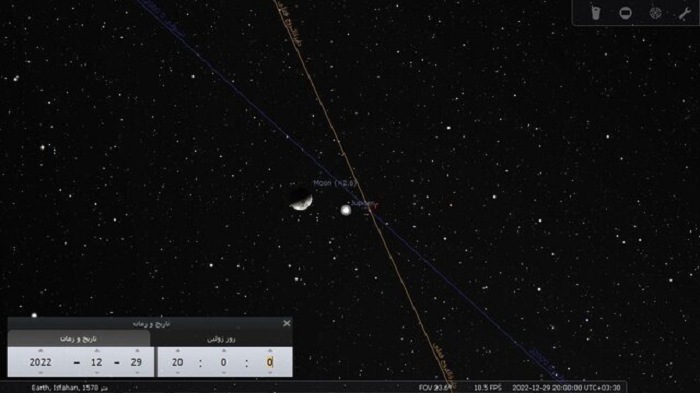
Task: Select the Moon in the sky
Action: pyautogui.click(x=301, y=200)
